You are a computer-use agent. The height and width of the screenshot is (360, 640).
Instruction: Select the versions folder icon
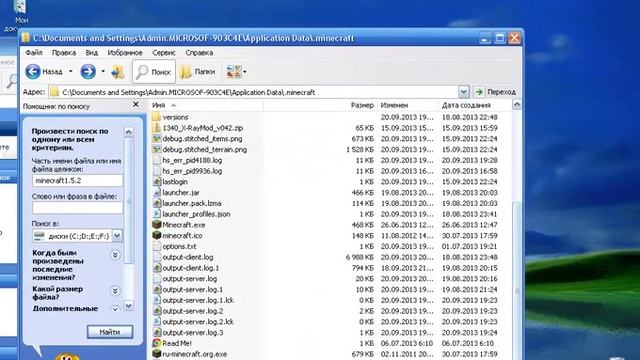[156, 117]
